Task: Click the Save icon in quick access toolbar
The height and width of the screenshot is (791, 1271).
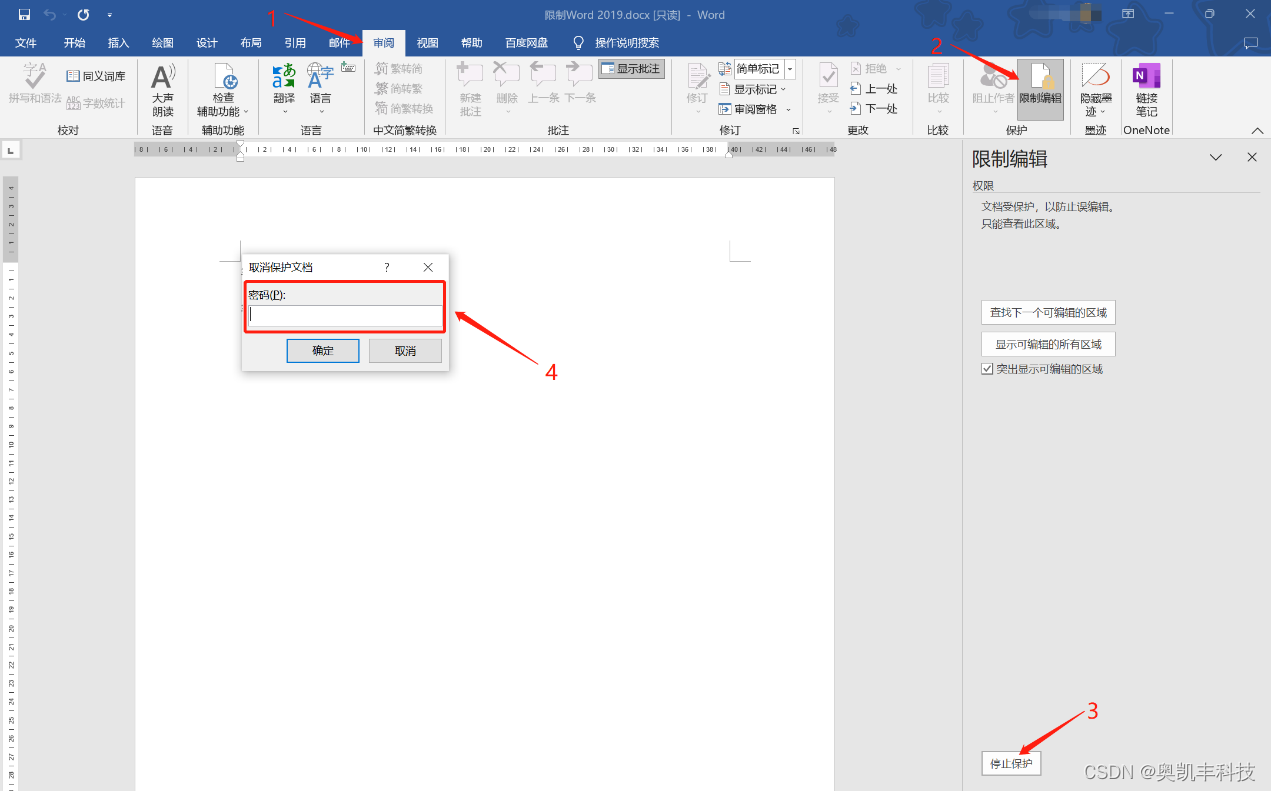Action: click(x=24, y=15)
